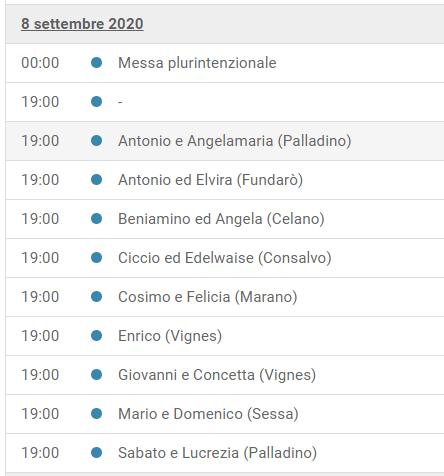This screenshot has height=476, width=444.
Task: Open the Ciccio ed Edelwaise (Consalvo) event
Action: coord(225,258)
